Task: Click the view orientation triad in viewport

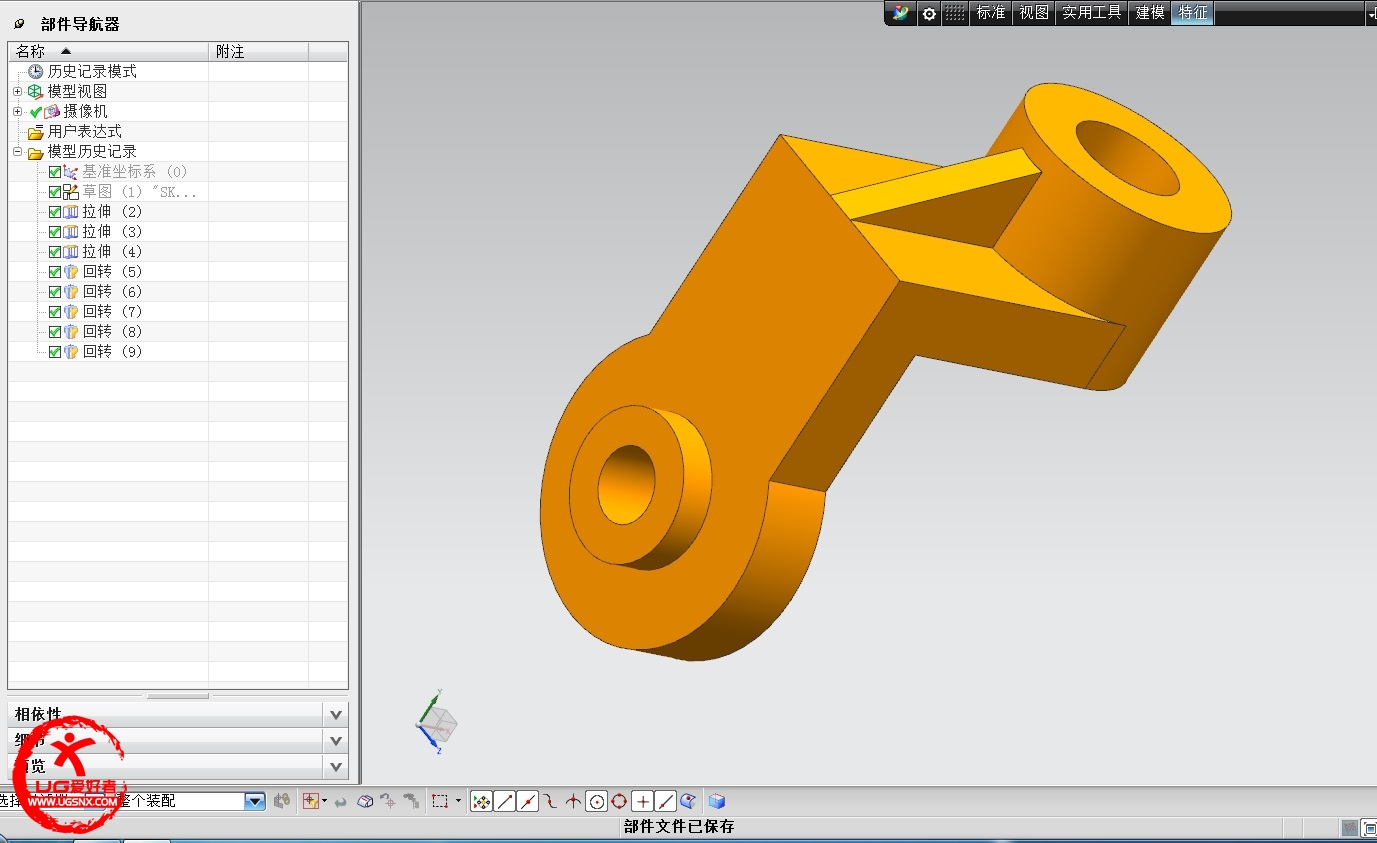Action: [x=436, y=722]
